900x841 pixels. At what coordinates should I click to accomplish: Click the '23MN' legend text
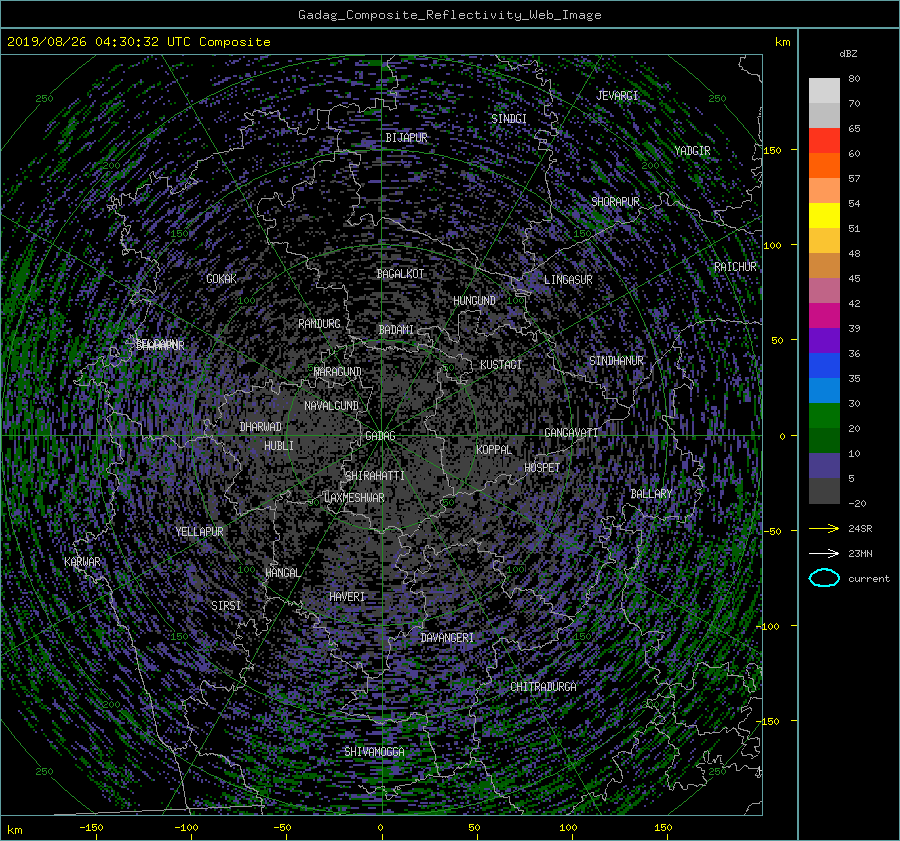860,553
